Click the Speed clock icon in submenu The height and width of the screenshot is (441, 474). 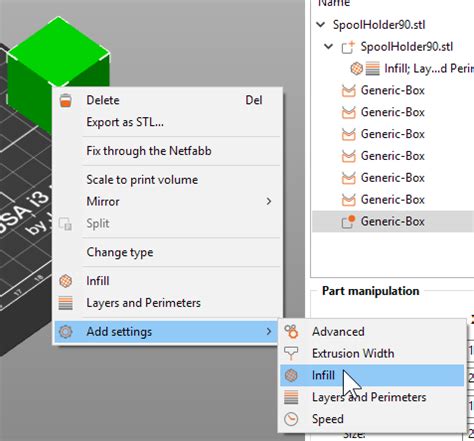coord(291,419)
